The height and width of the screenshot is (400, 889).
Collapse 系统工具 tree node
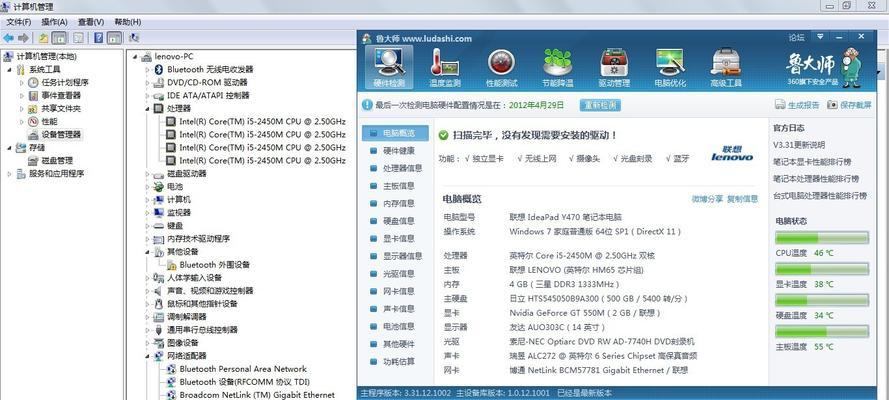(x=9, y=69)
